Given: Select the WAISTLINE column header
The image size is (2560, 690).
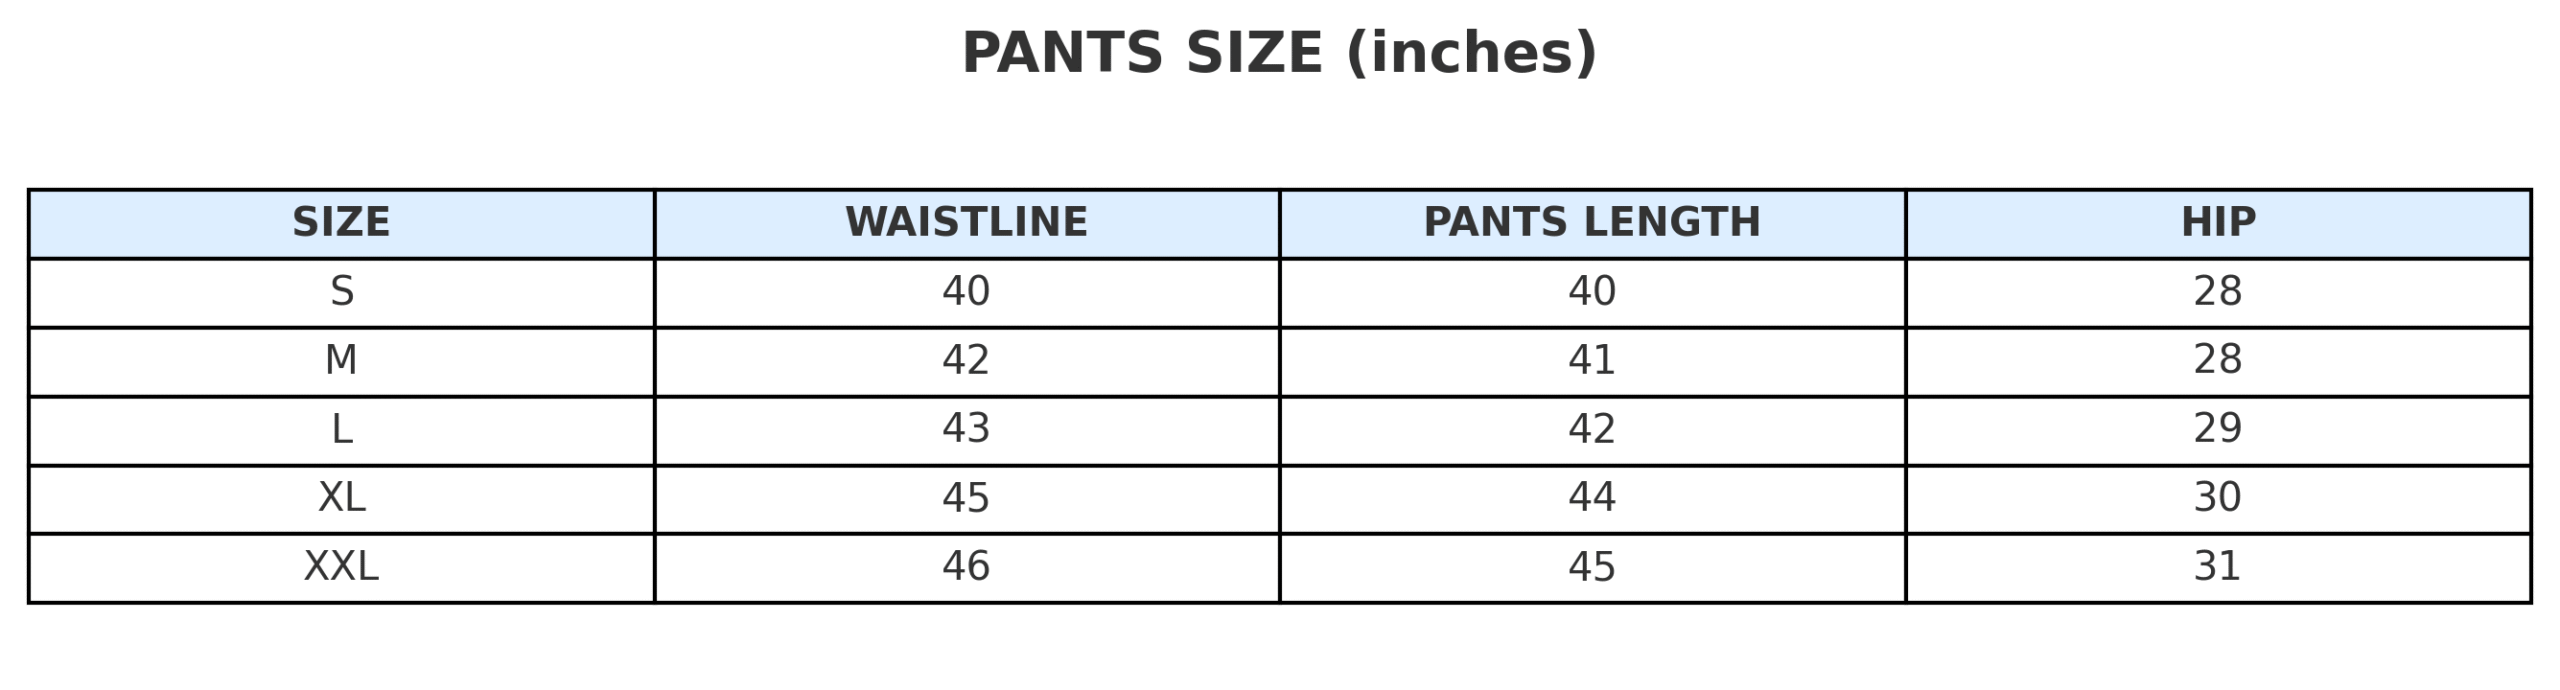Looking at the screenshot, I should pos(966,222).
